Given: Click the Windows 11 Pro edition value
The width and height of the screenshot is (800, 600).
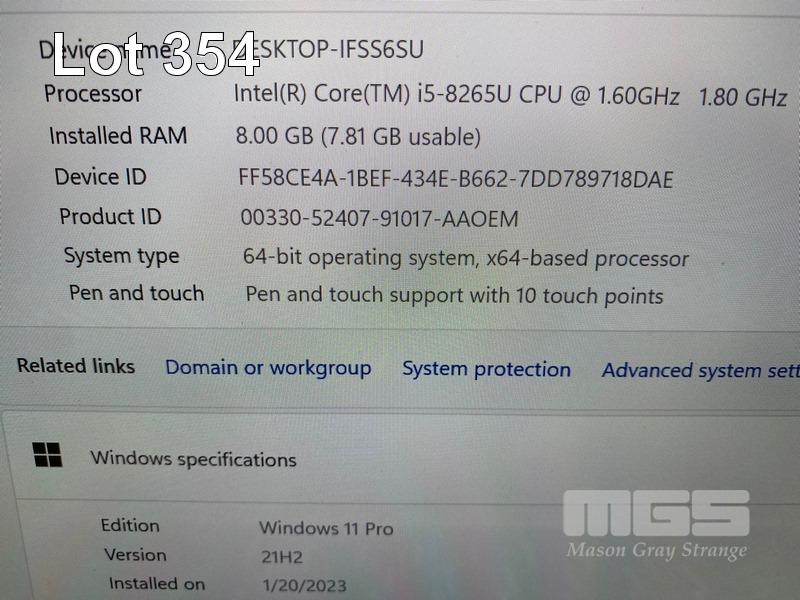Looking at the screenshot, I should [326, 528].
